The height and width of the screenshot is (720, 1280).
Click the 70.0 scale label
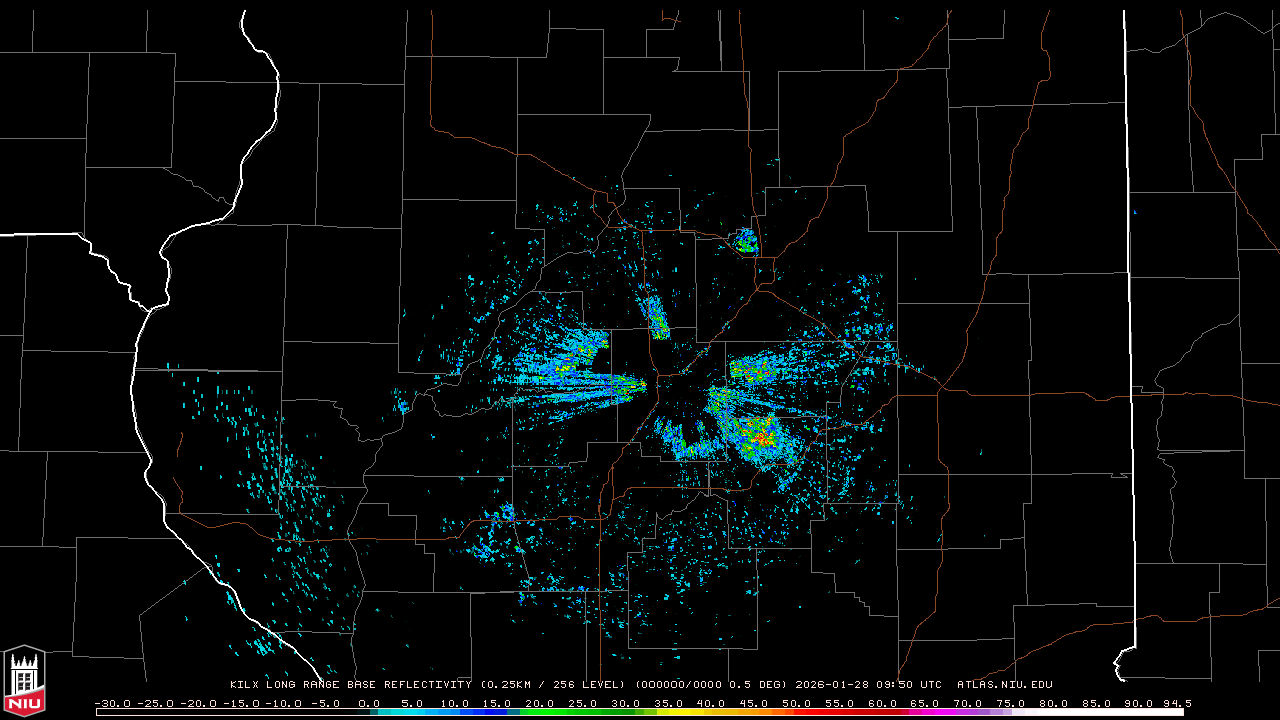click(970, 703)
